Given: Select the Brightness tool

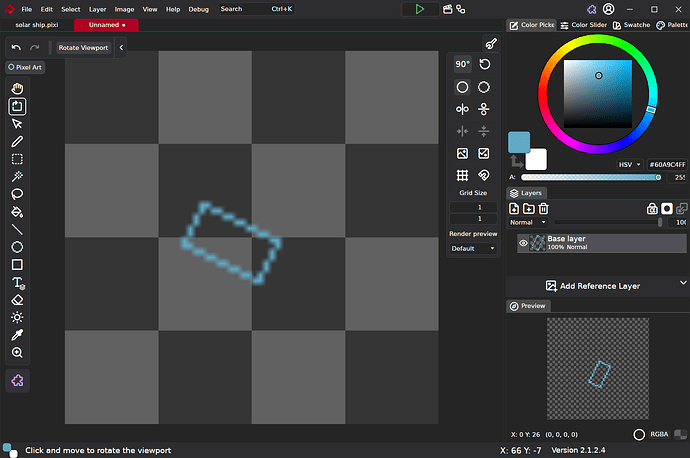Looking at the screenshot, I should click(17, 317).
